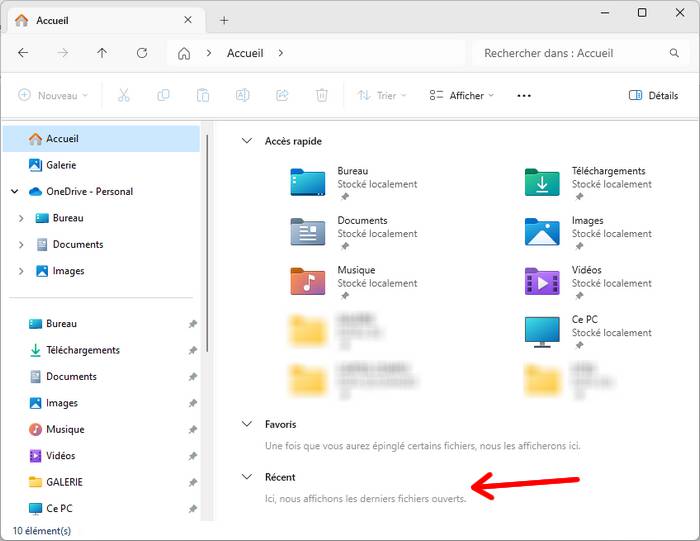Select Accueil in the navigation pane

[101, 139]
